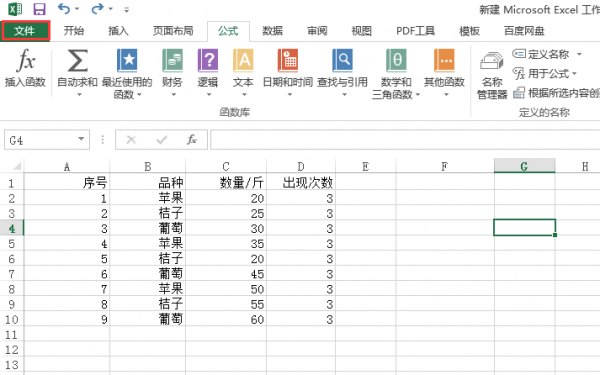Open More Functions (其他函数) icon
Image resolution: width=600 pixels, height=375 pixels.
coord(444,60)
